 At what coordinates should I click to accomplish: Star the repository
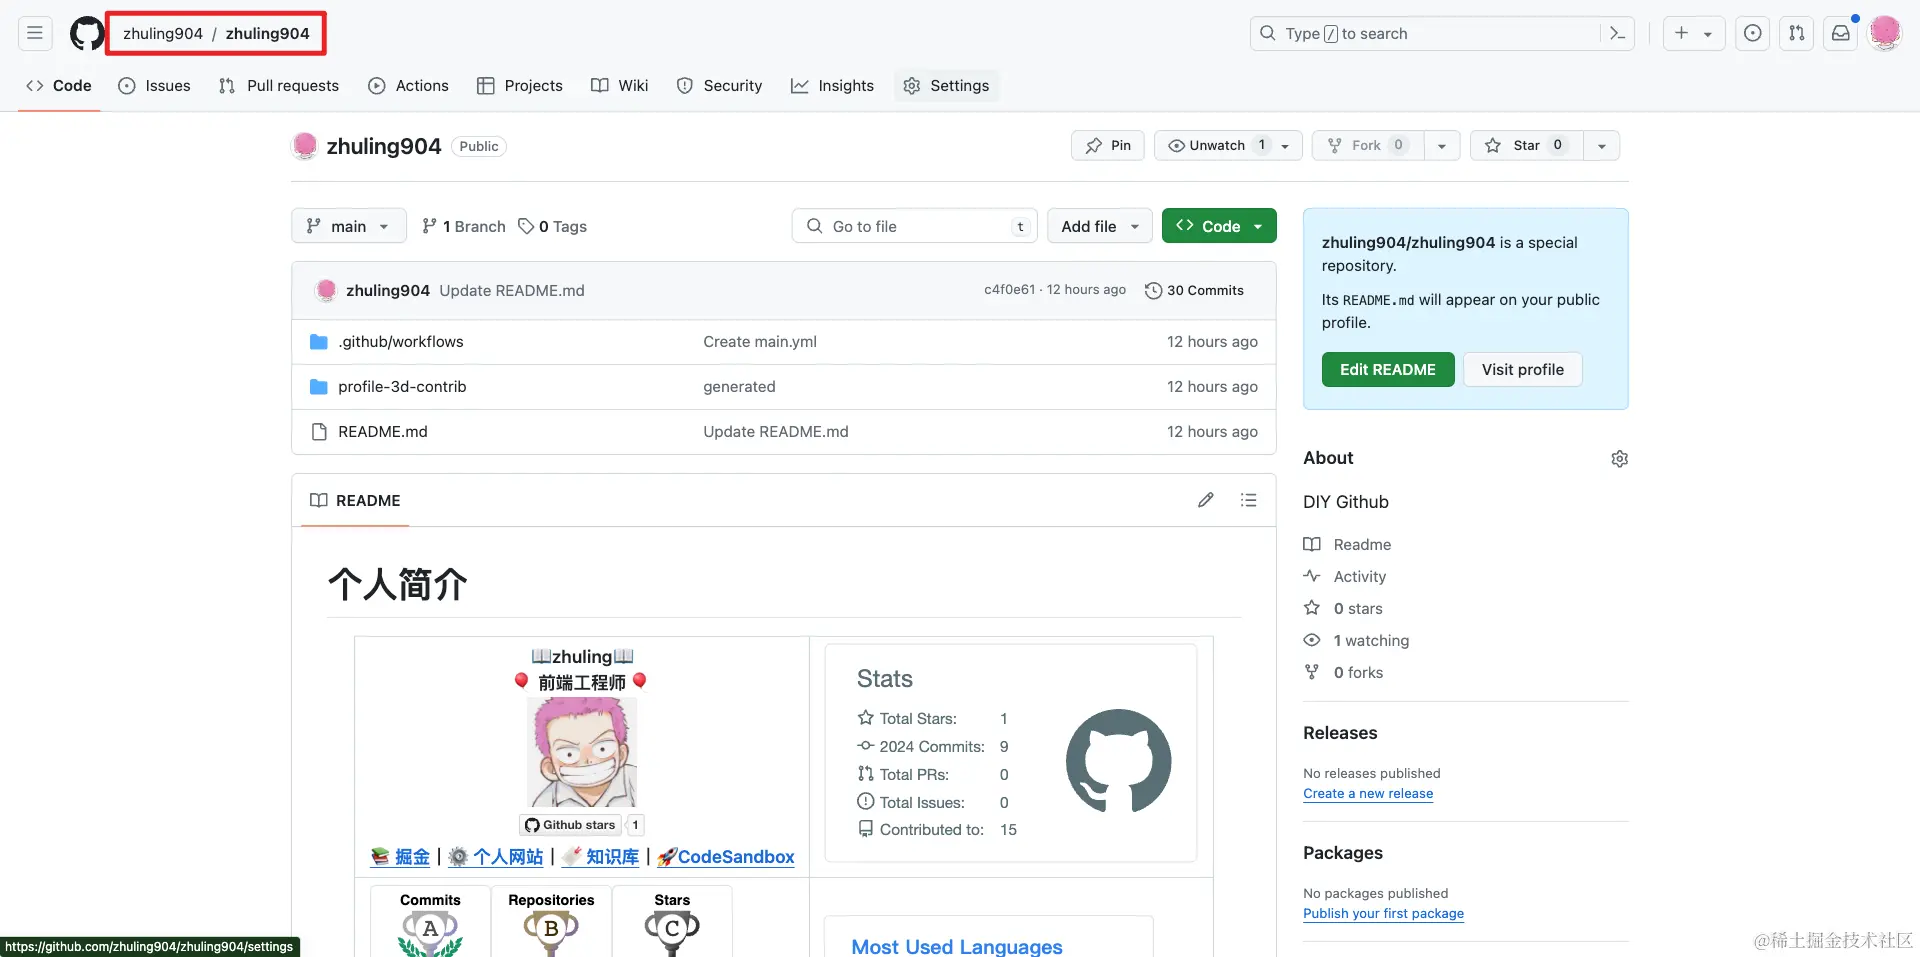click(1526, 146)
